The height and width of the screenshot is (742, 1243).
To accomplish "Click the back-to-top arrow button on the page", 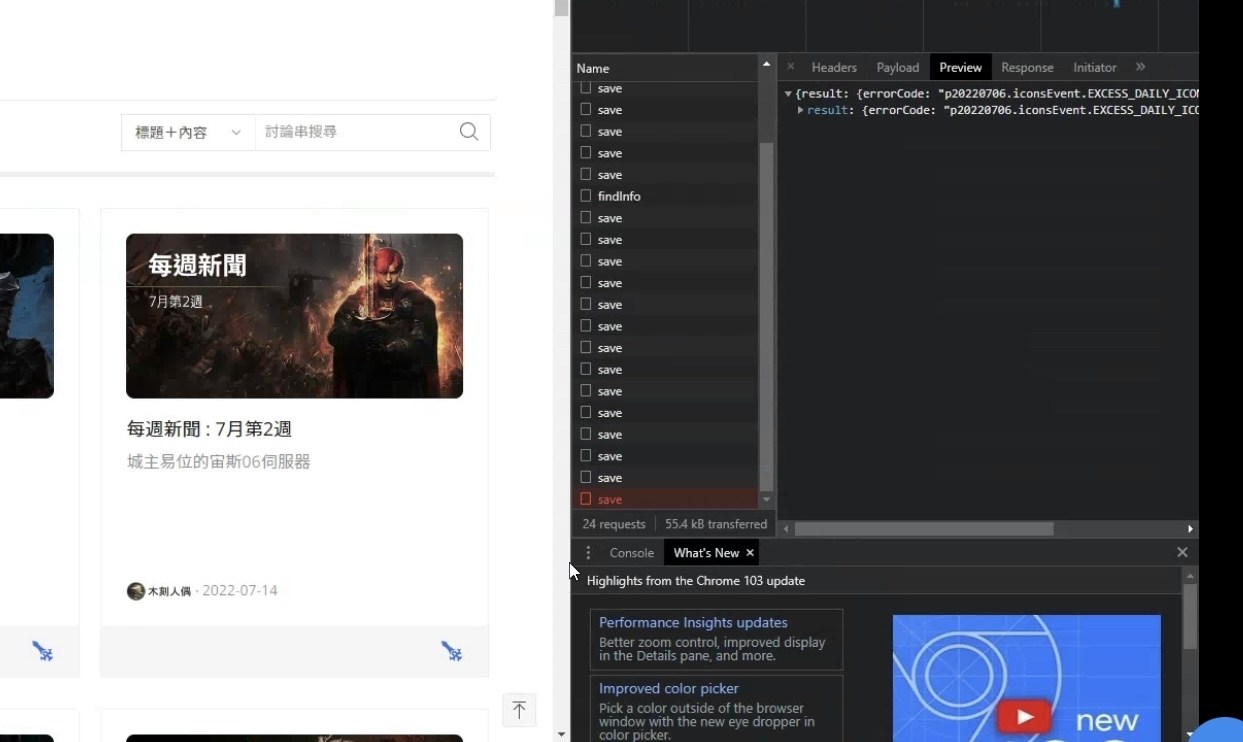I will point(519,710).
